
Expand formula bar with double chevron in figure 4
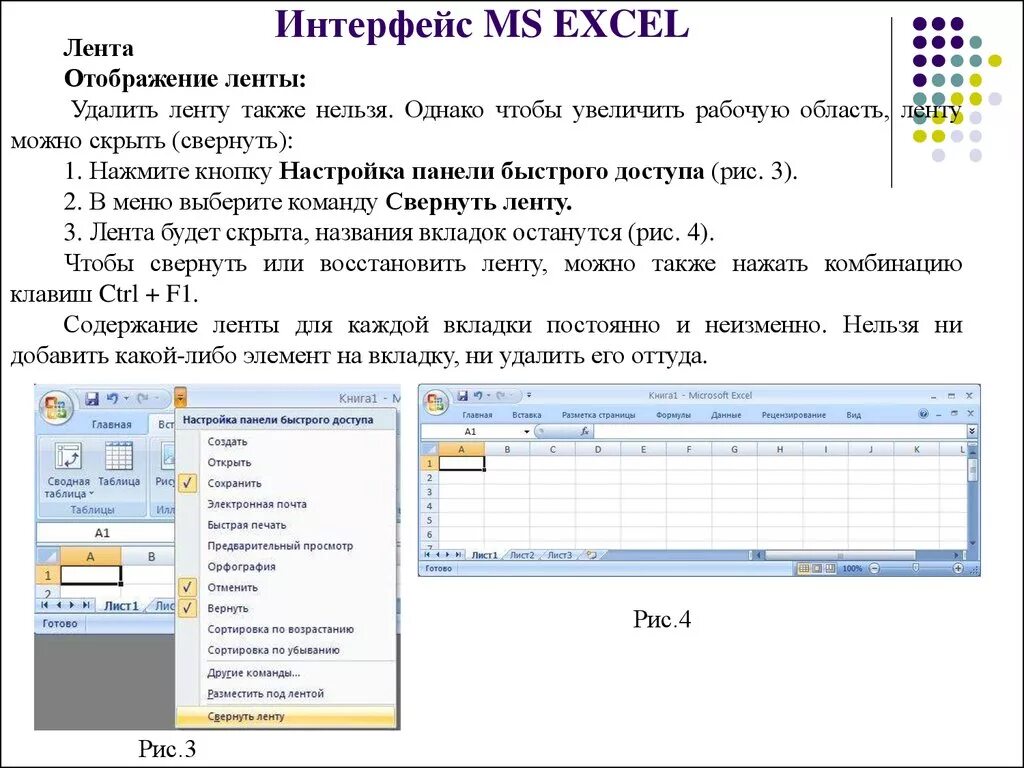pos(972,432)
